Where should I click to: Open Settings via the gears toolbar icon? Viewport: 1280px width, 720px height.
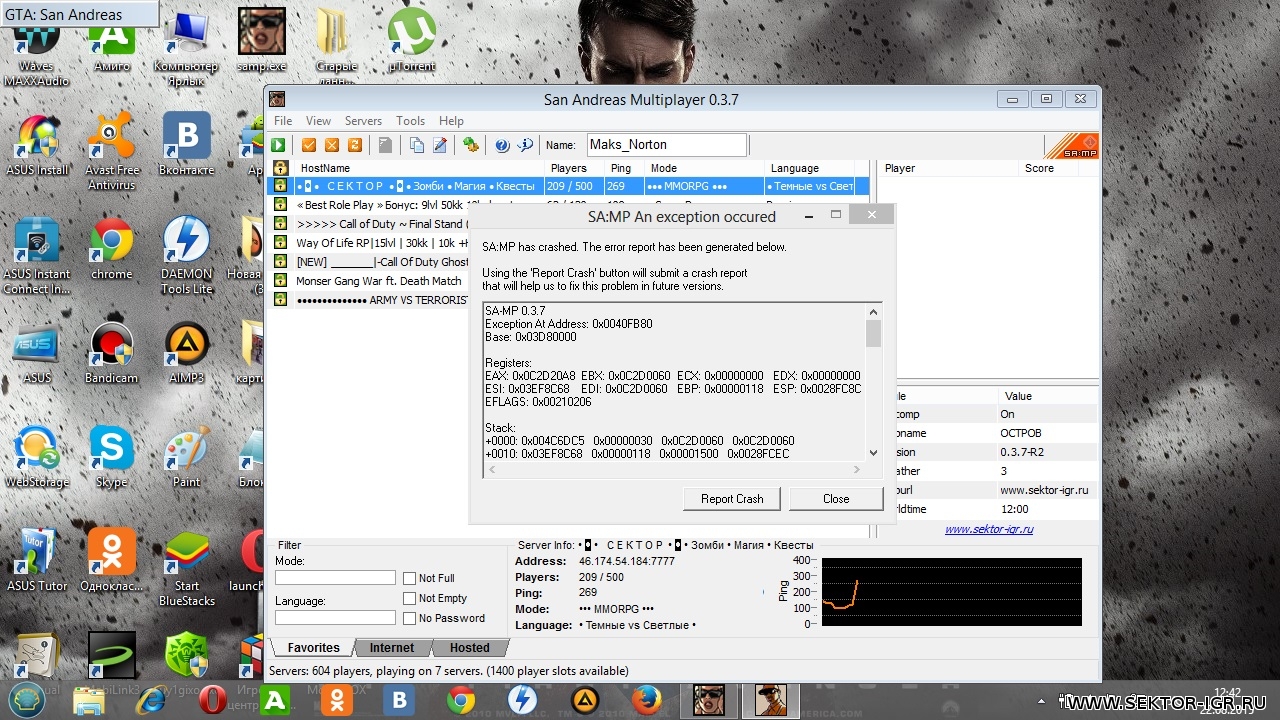471,145
